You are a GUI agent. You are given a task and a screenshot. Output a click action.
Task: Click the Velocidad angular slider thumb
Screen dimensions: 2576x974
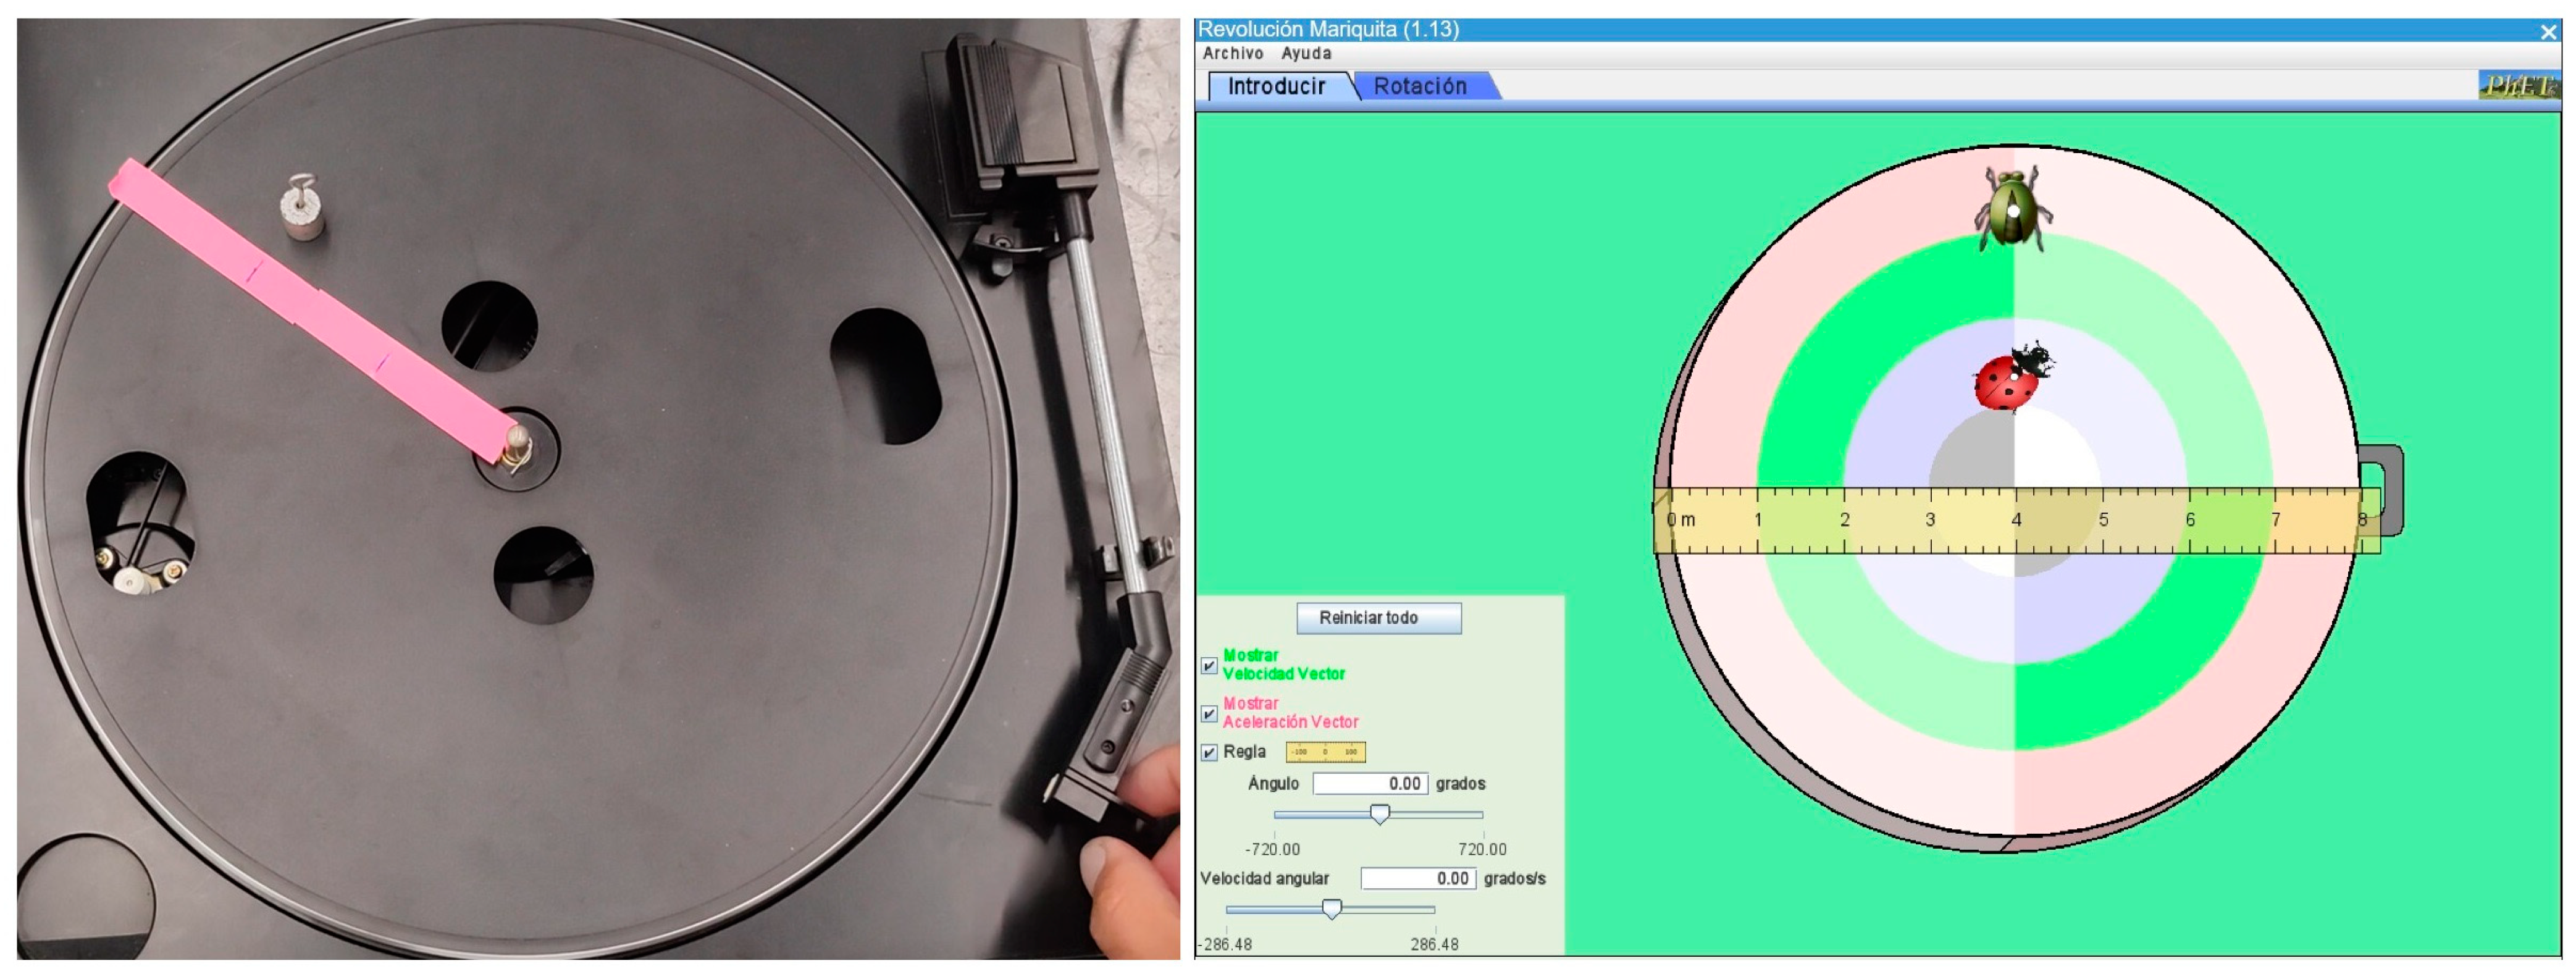coord(1331,908)
